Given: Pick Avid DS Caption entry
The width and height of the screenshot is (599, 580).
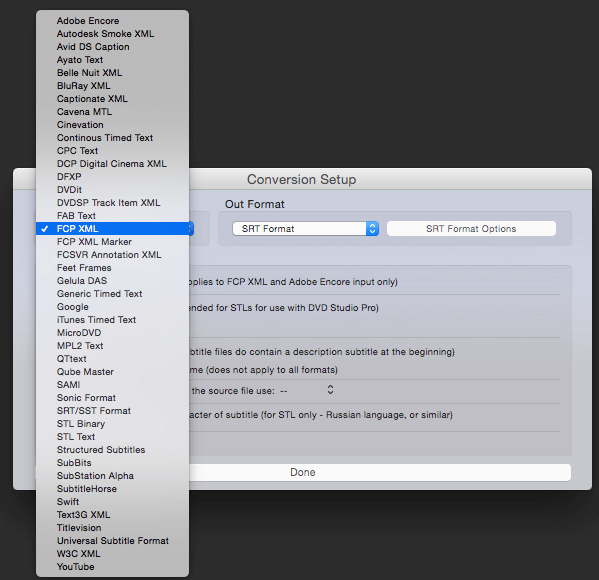Looking at the screenshot, I should click(x=112, y=47).
